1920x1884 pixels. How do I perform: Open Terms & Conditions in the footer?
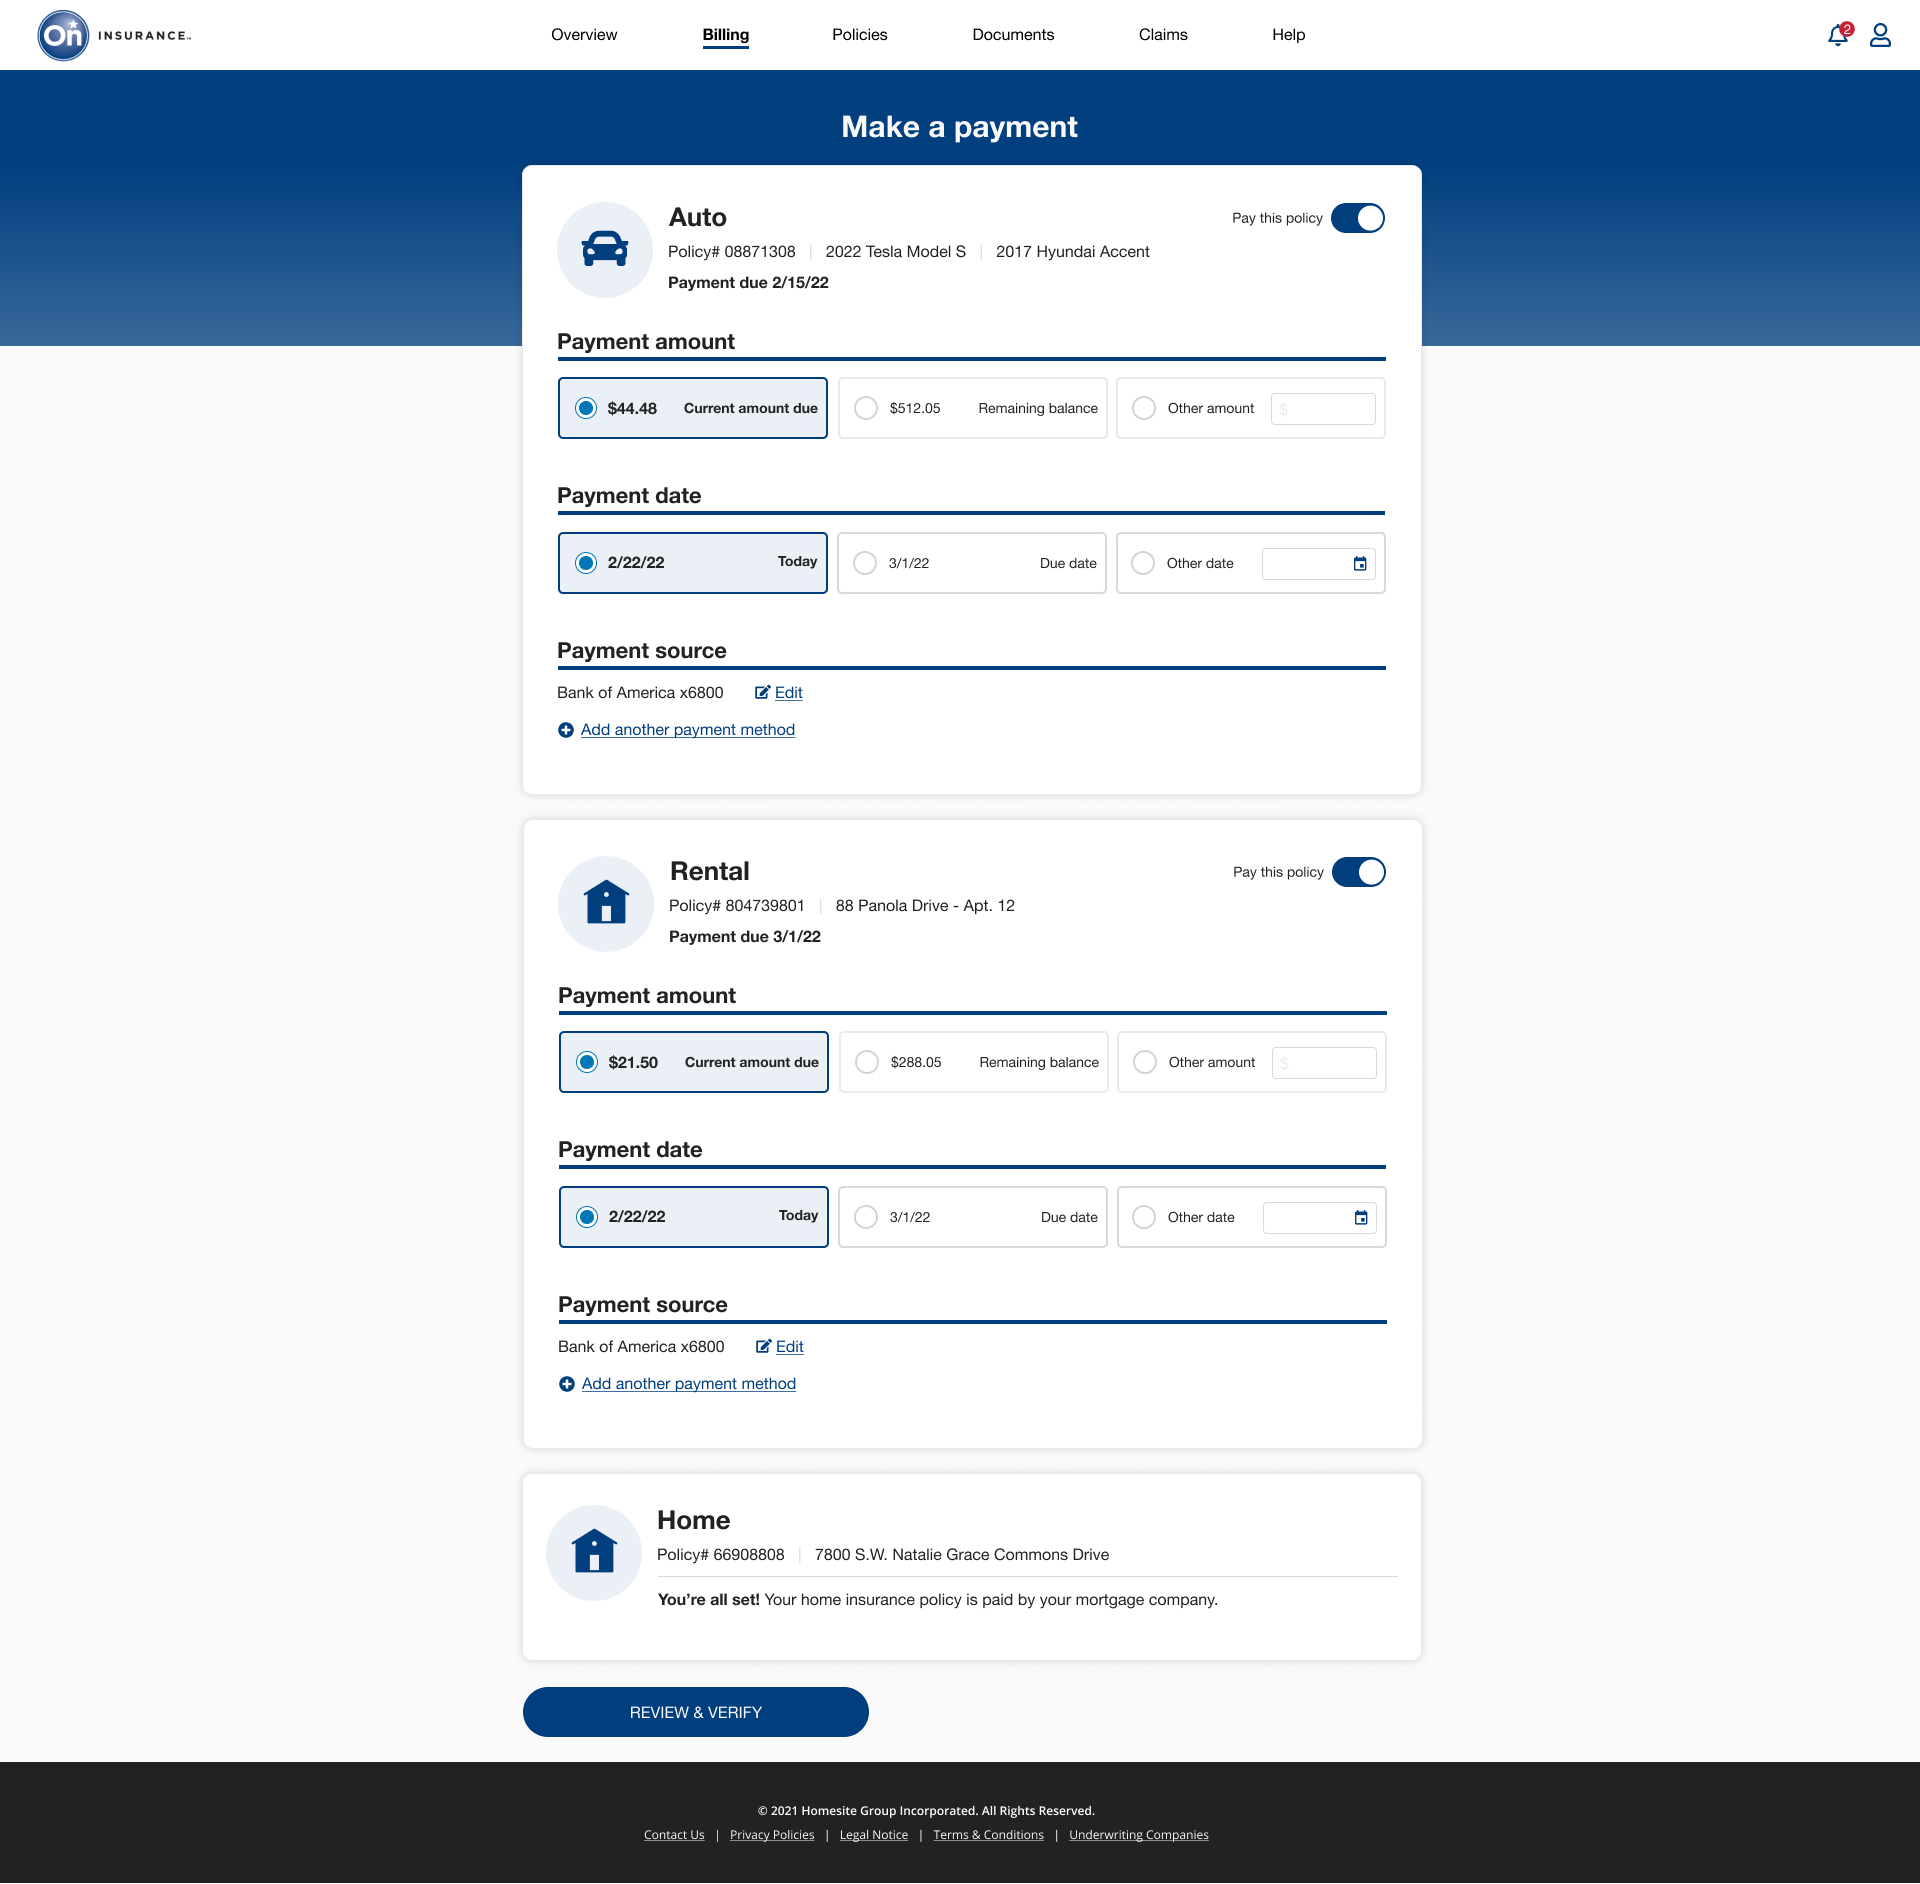(988, 1835)
